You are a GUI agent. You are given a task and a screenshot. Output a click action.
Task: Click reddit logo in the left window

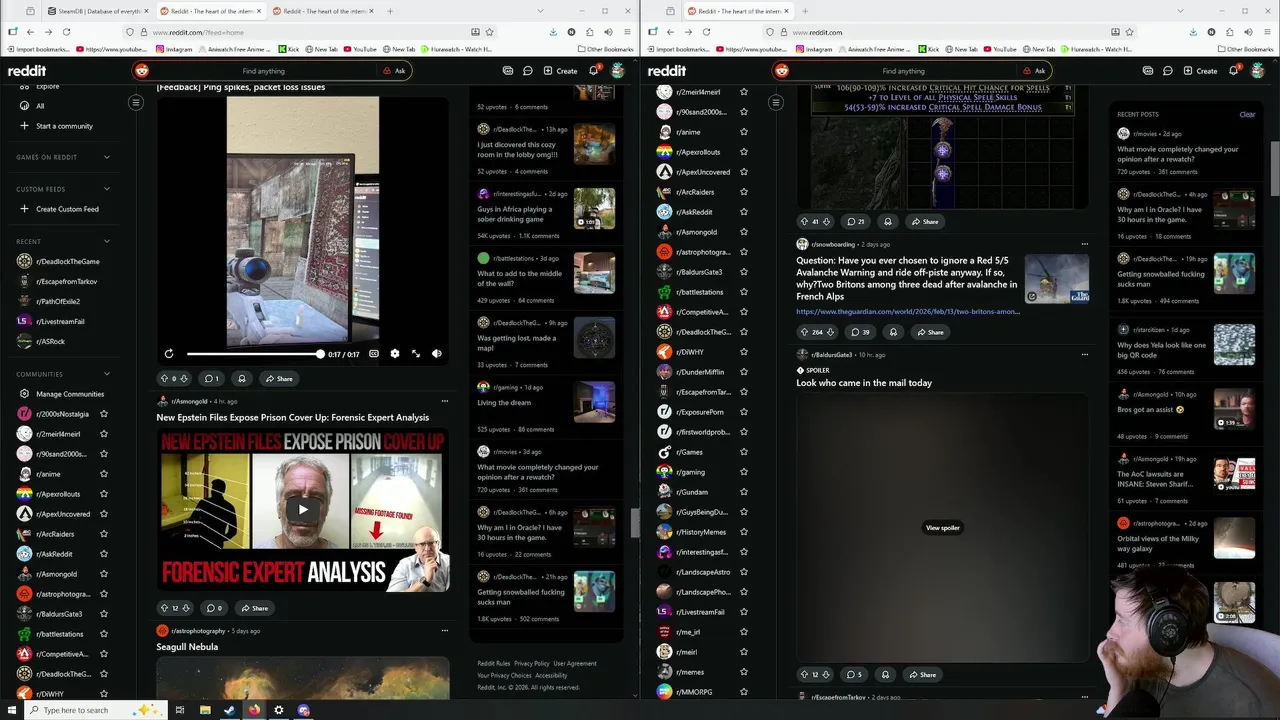tap(27, 71)
